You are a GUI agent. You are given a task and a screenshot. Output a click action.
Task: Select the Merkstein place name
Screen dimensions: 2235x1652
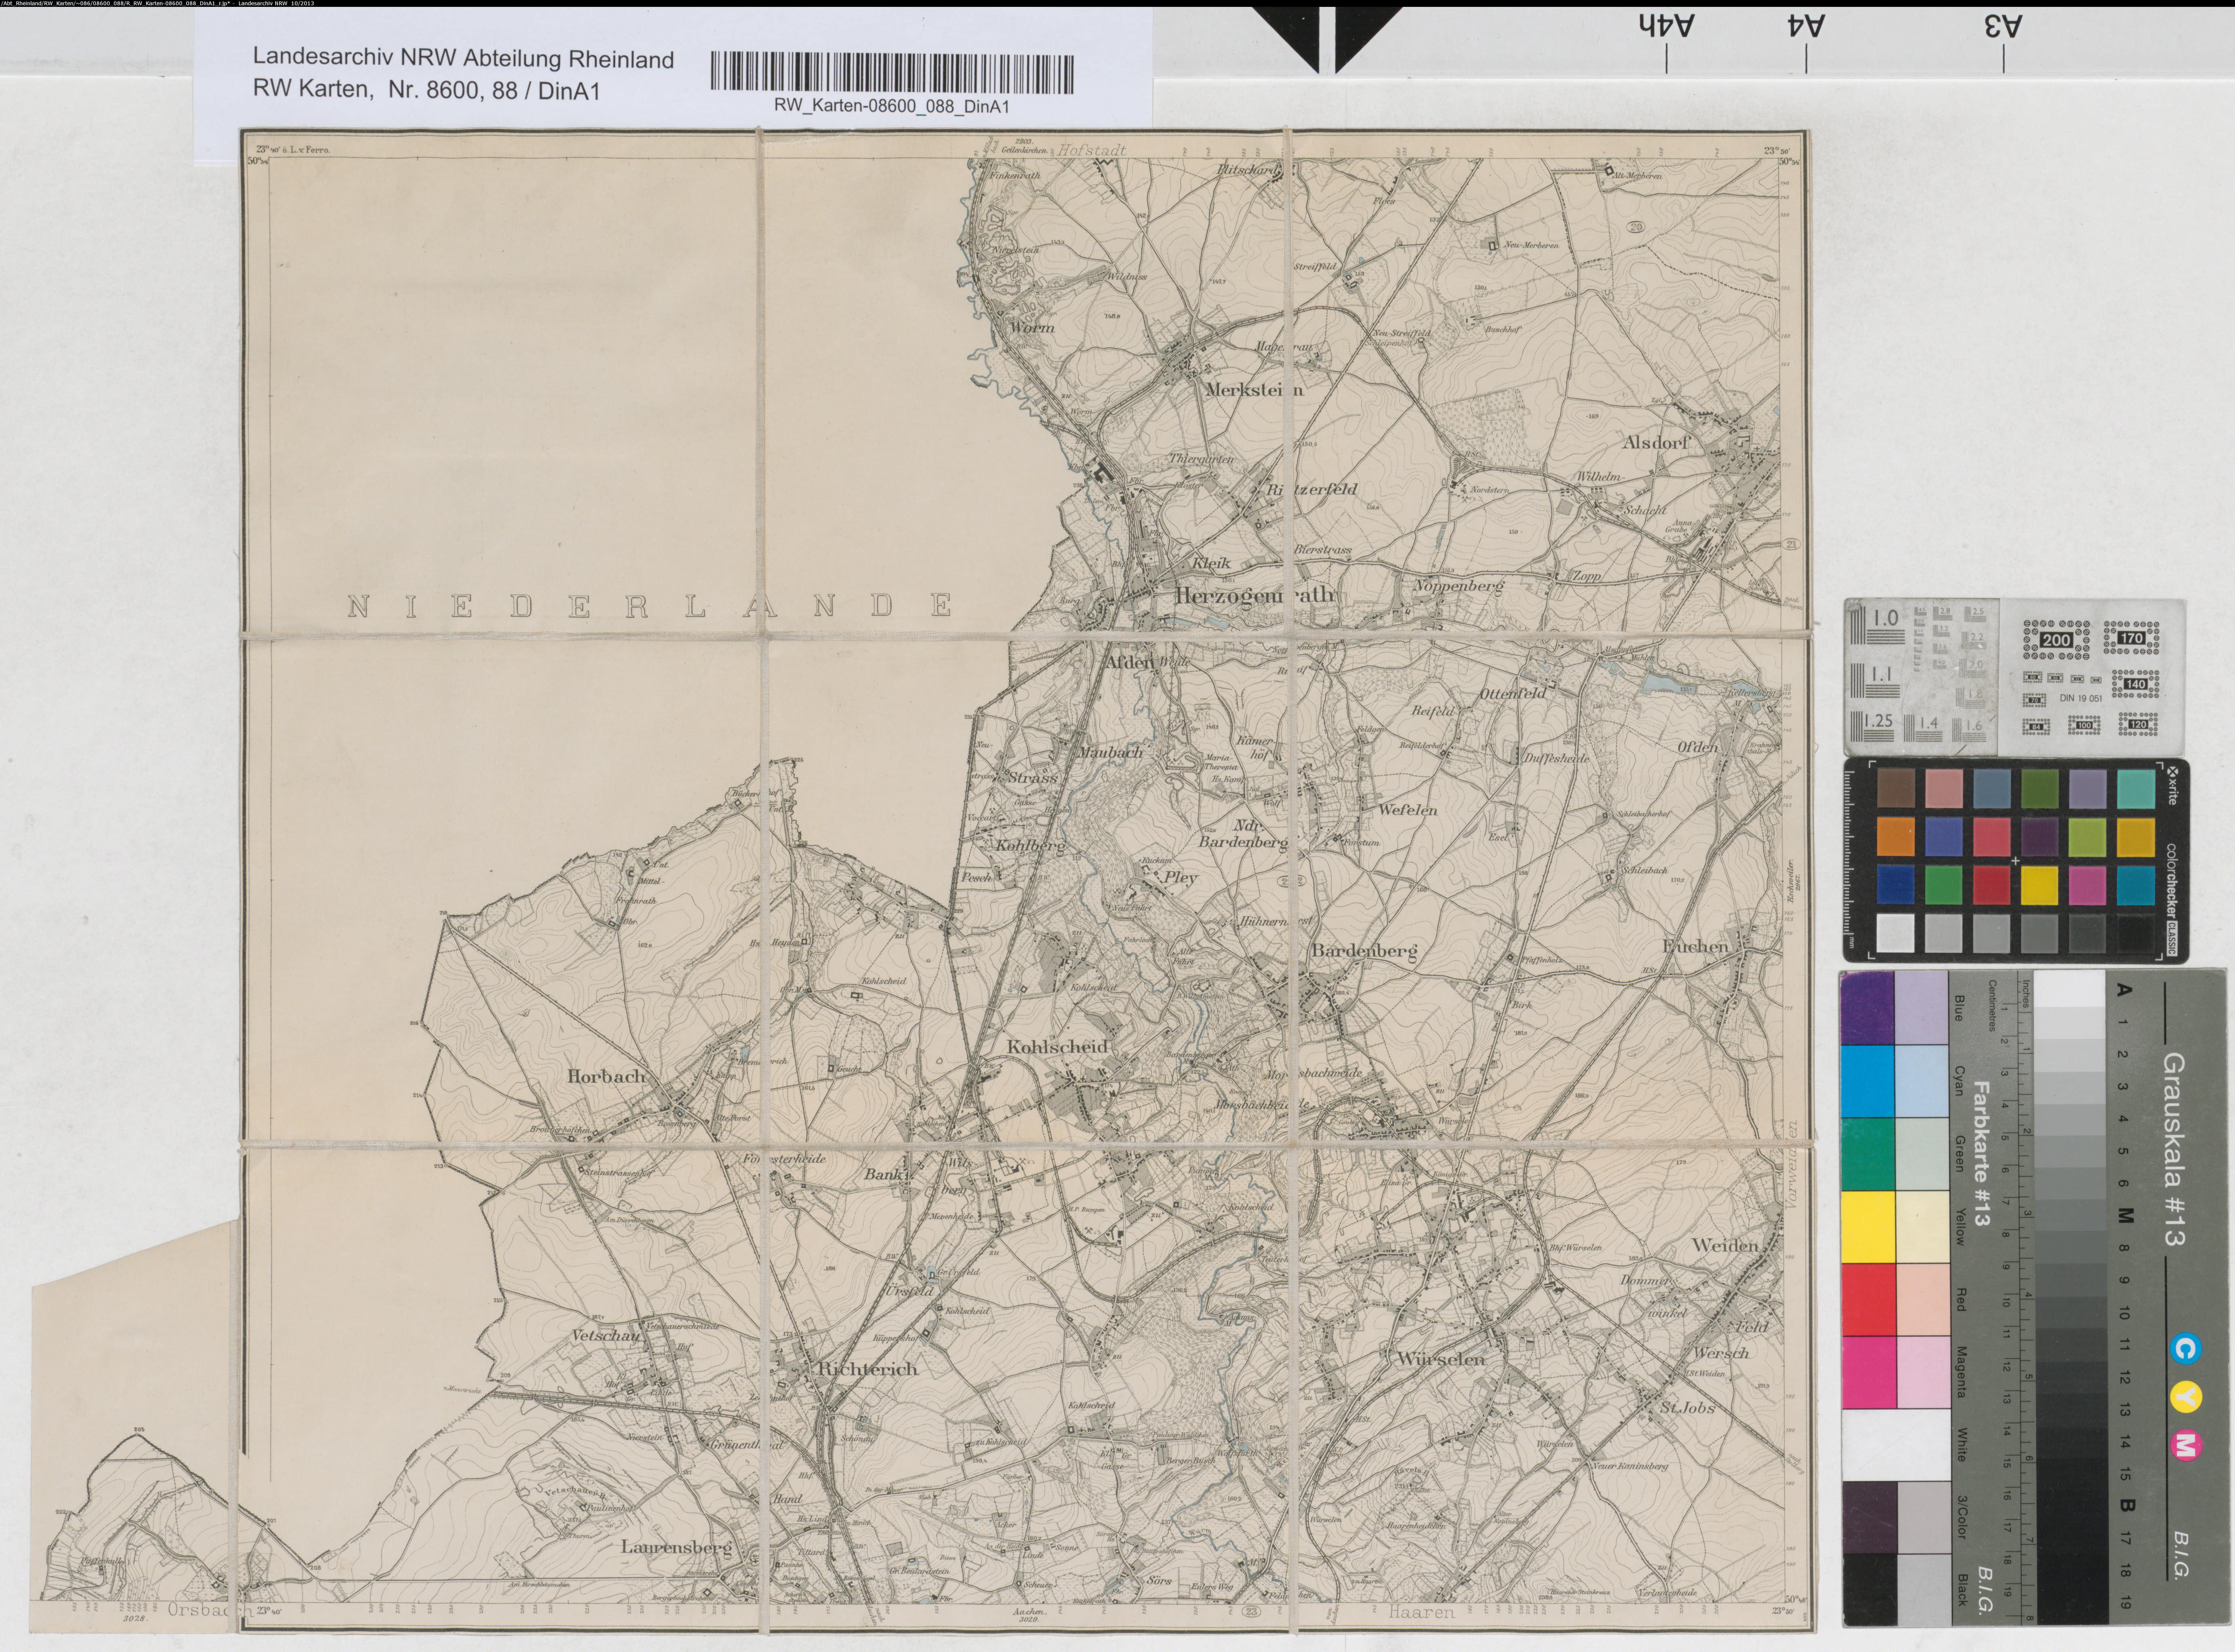point(1254,390)
